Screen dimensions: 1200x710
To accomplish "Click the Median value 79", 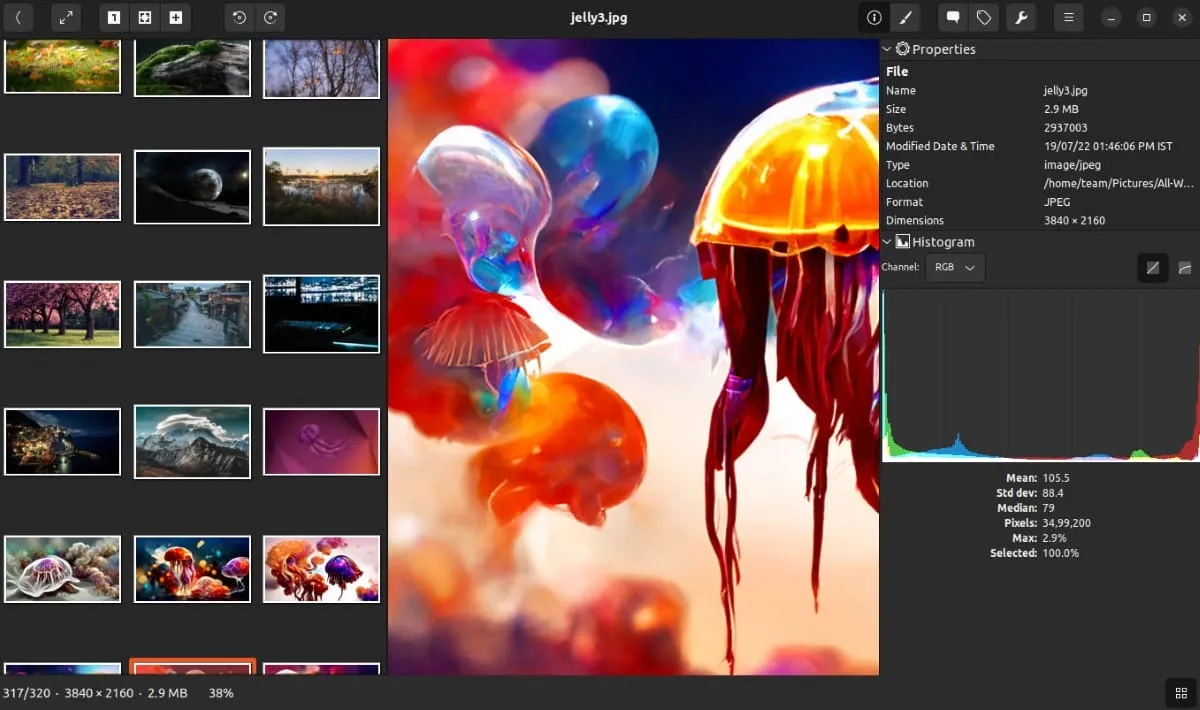I will pyautogui.click(x=1049, y=508).
